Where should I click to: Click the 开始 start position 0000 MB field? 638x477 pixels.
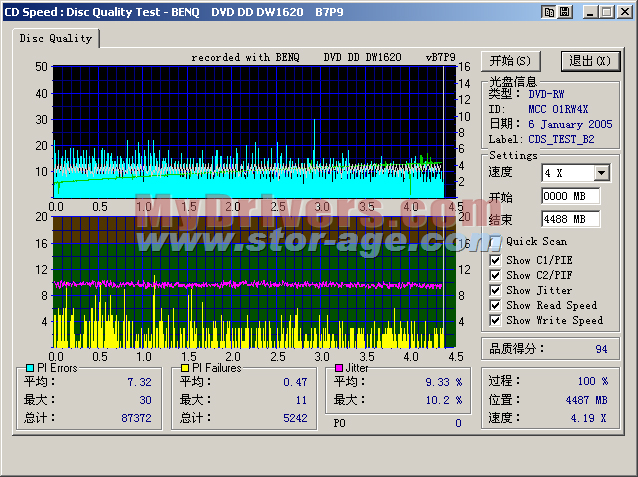(x=569, y=196)
